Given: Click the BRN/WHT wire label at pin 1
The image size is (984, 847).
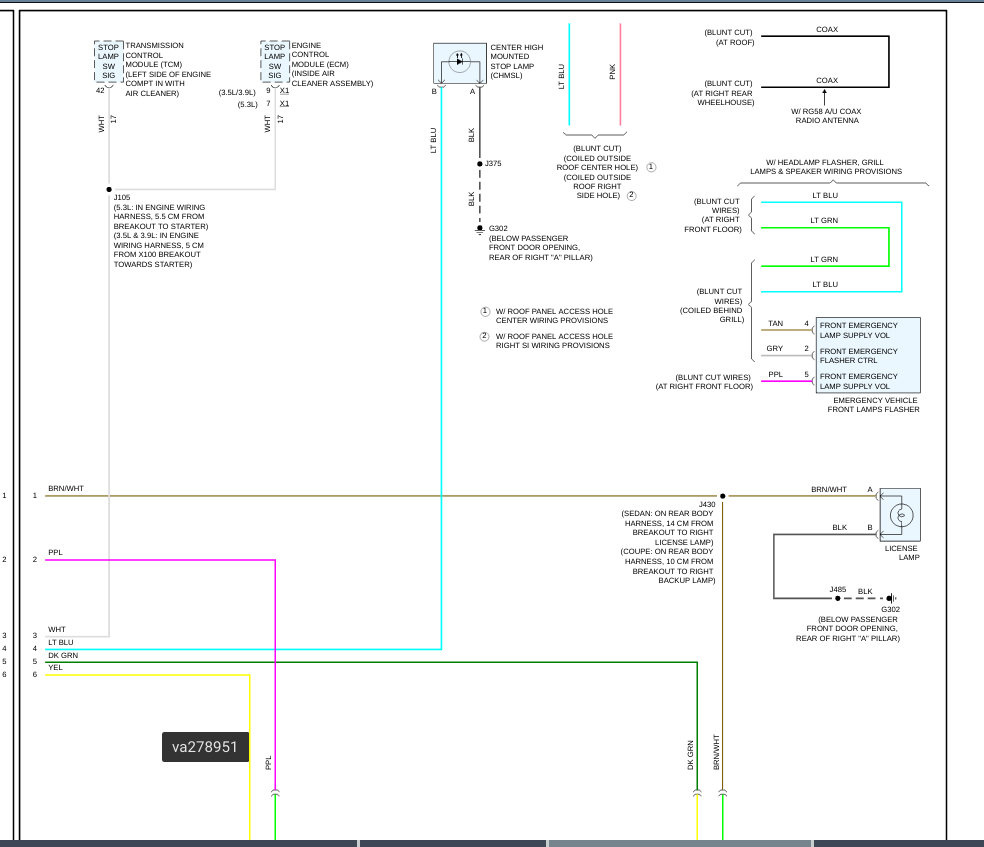Looking at the screenshot, I should pos(66,488).
